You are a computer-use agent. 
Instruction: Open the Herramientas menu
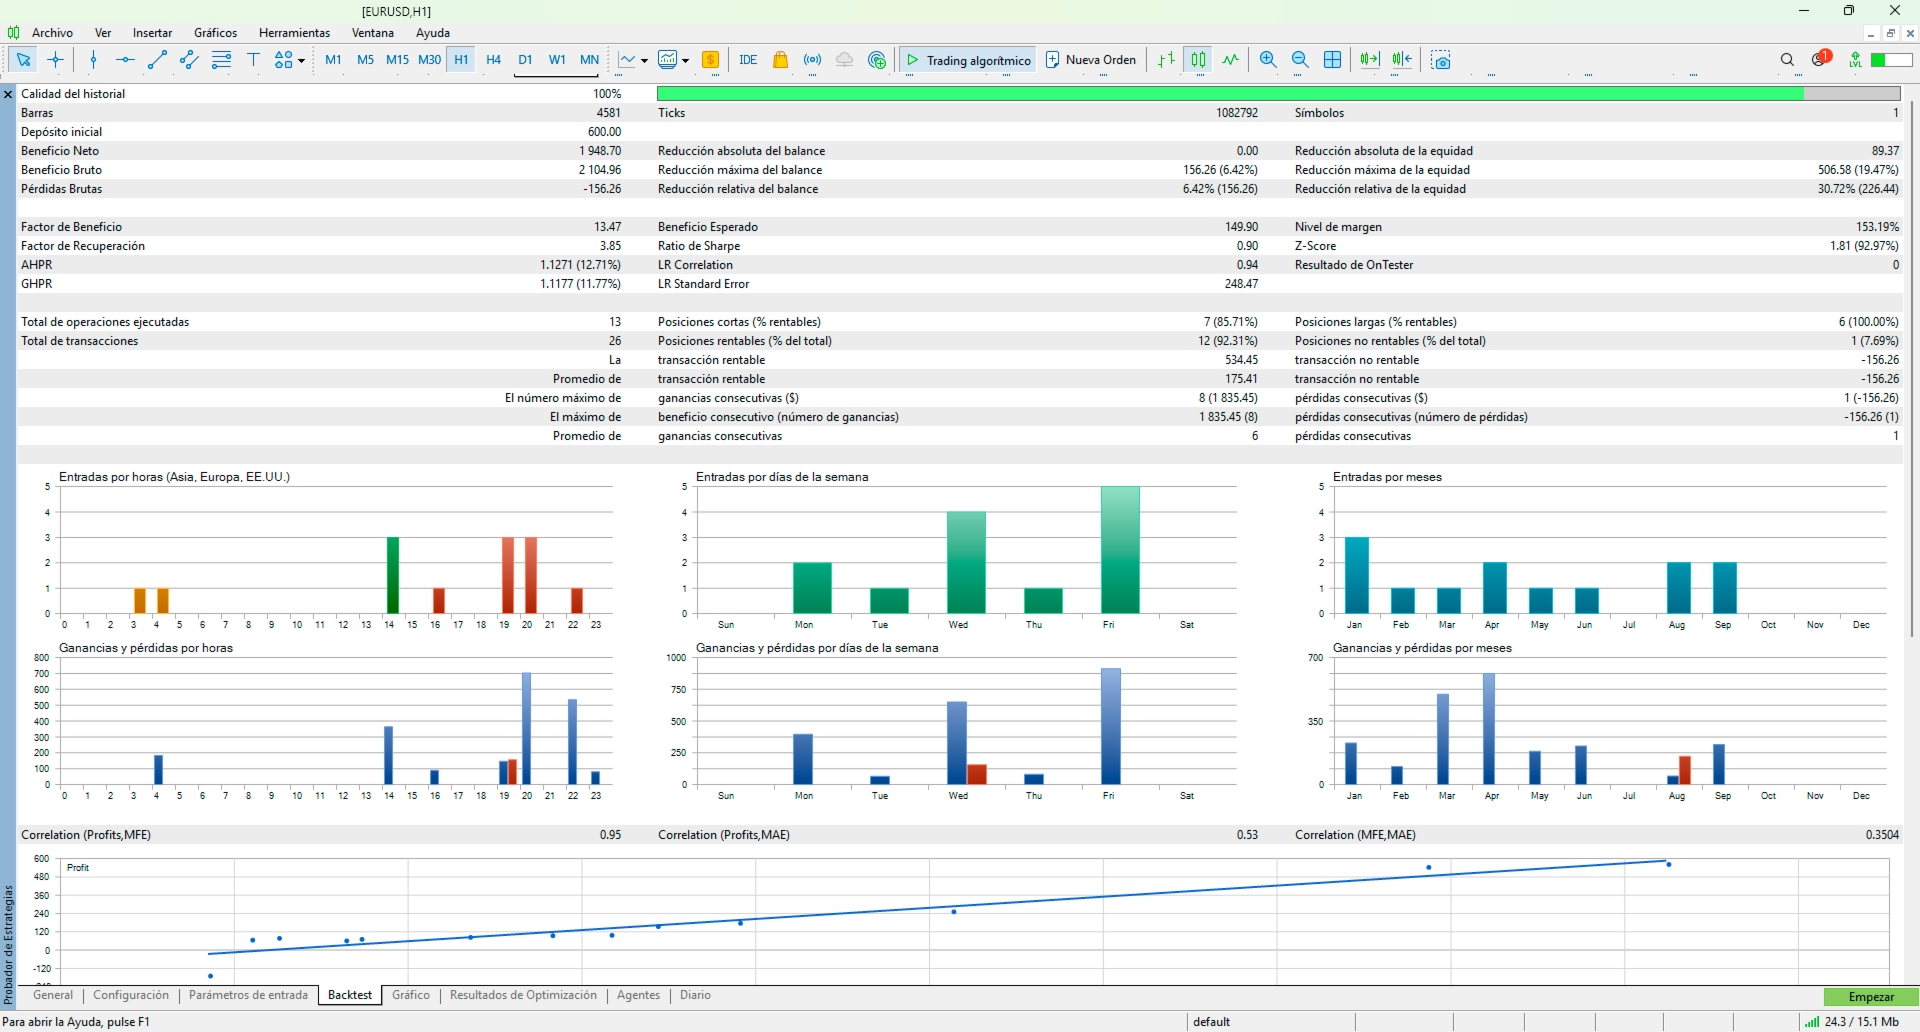pyautogui.click(x=294, y=33)
